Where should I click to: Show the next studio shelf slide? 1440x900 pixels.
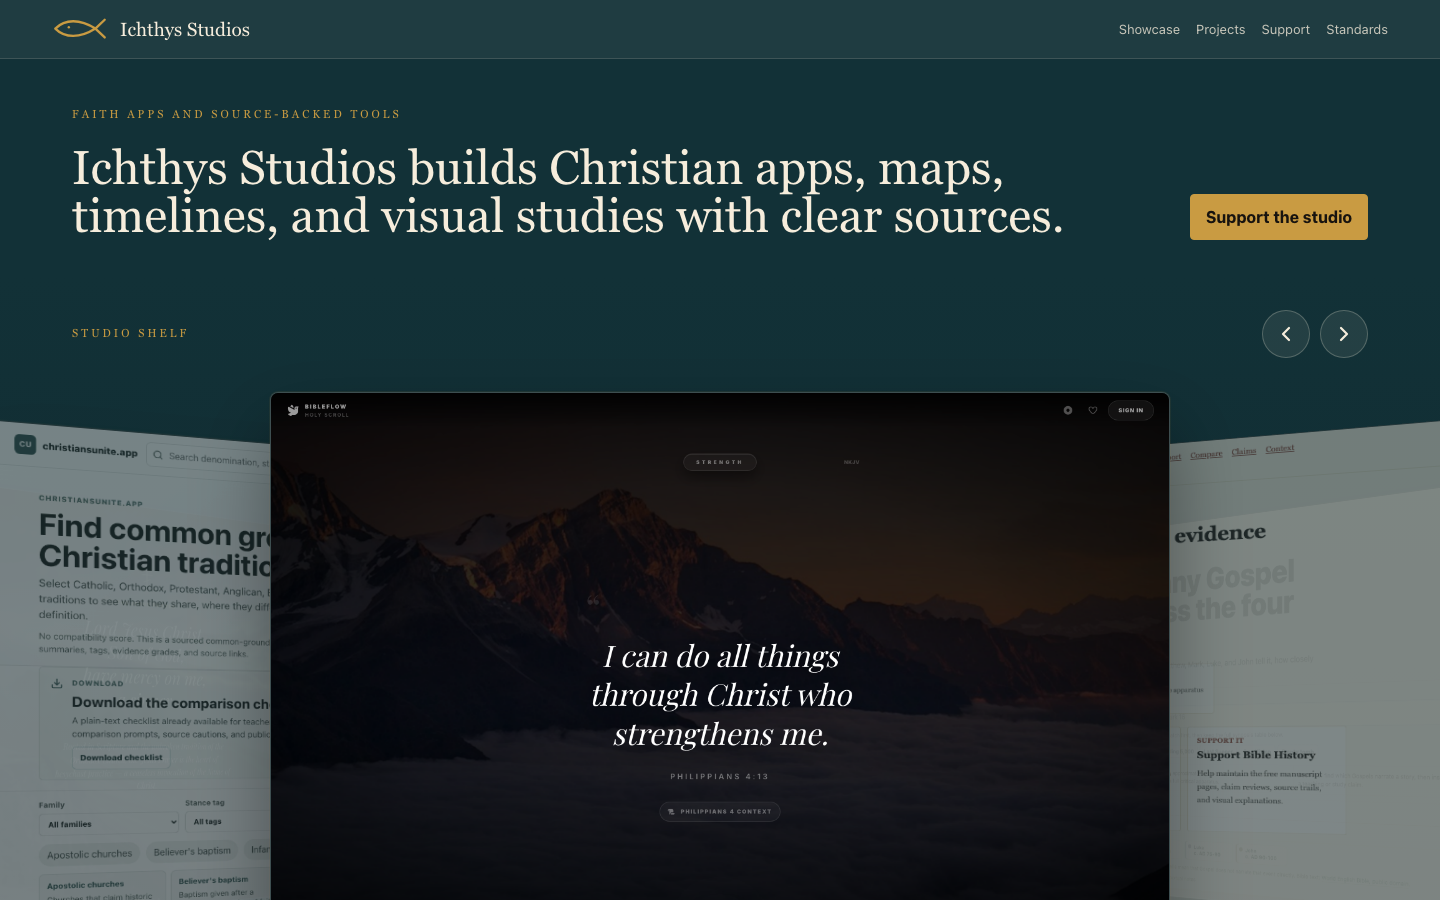pyautogui.click(x=1344, y=334)
